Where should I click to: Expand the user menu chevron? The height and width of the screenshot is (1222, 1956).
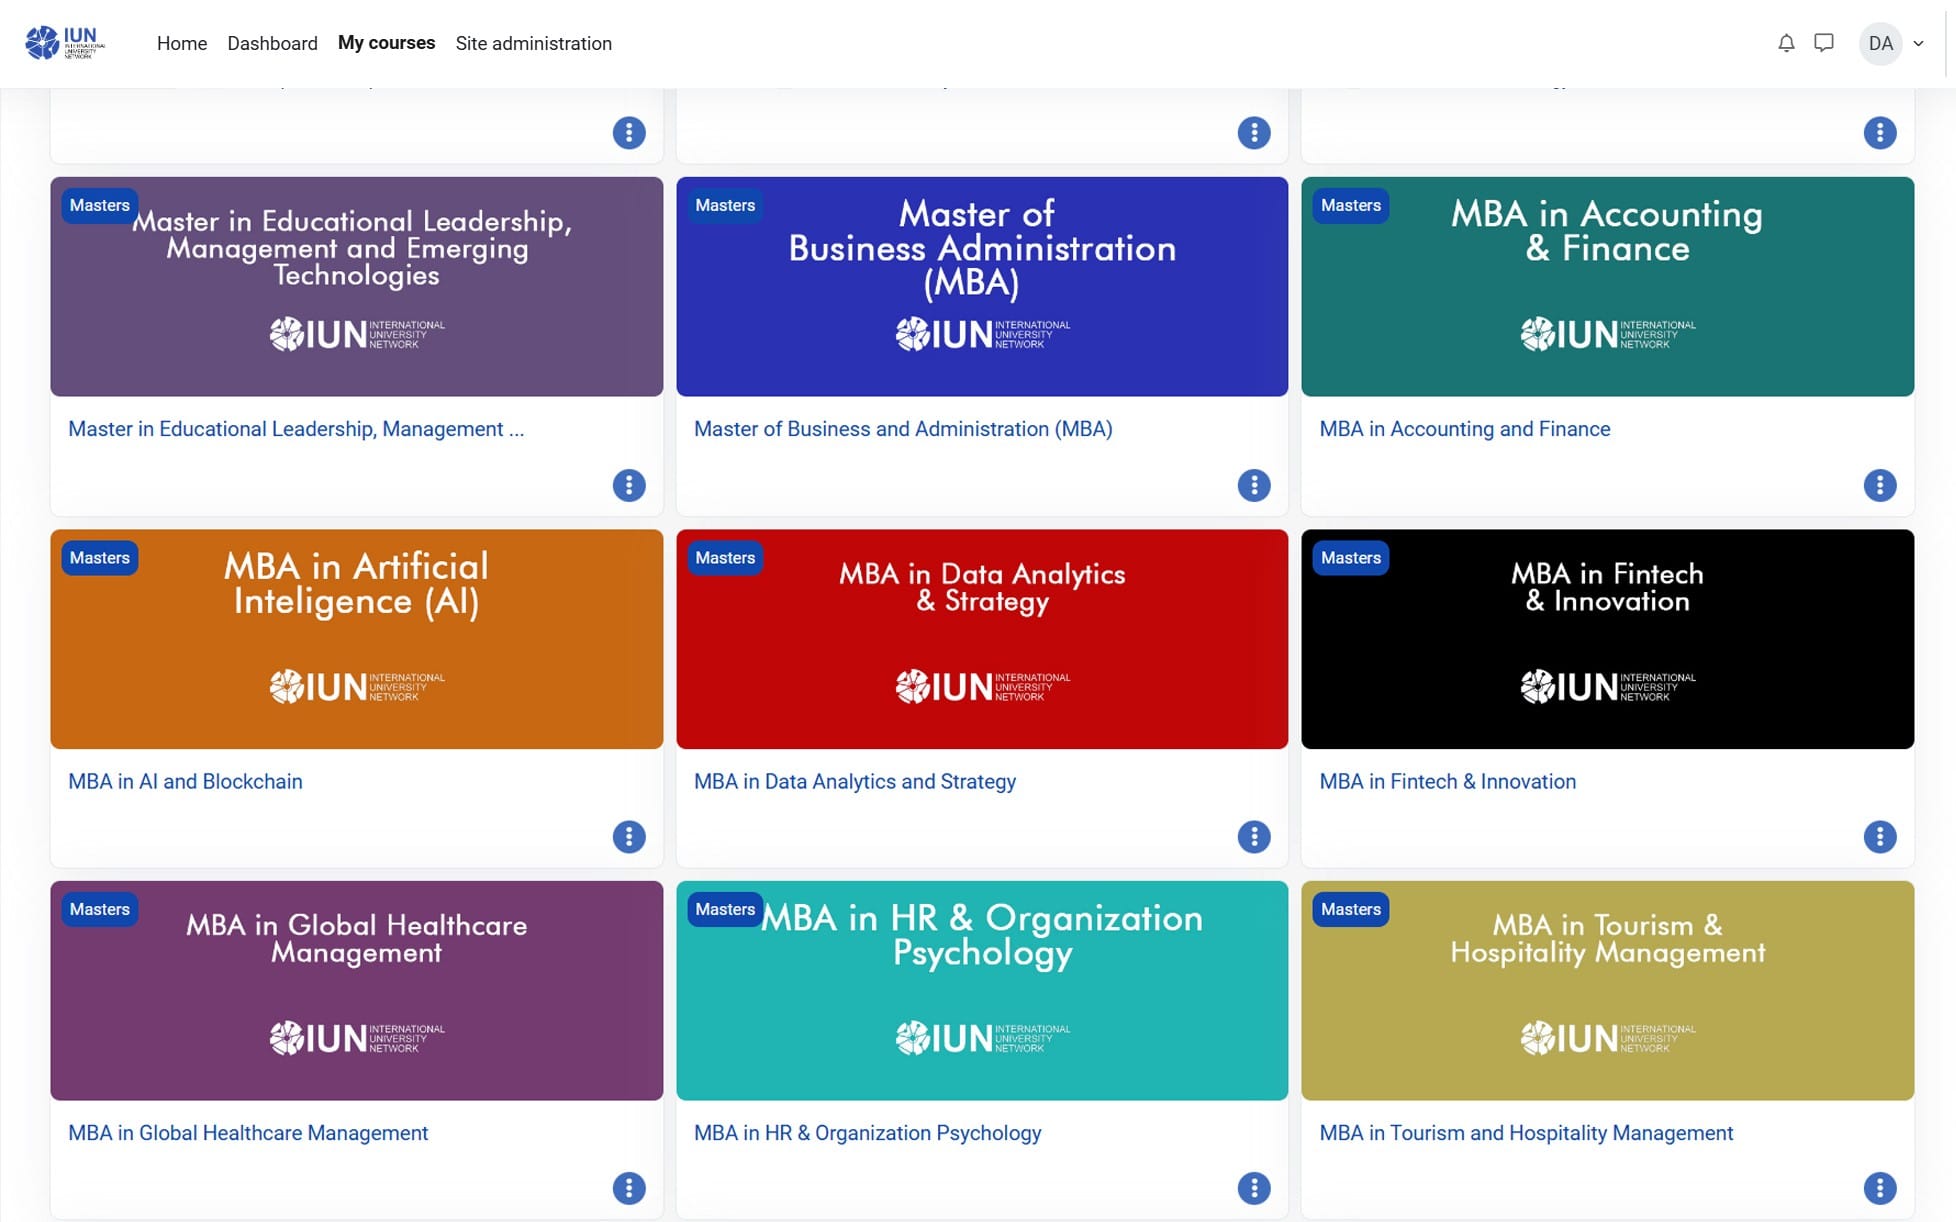[x=1918, y=43]
